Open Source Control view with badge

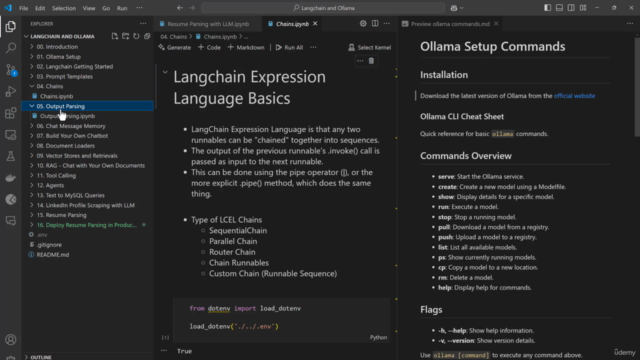click(x=11, y=70)
